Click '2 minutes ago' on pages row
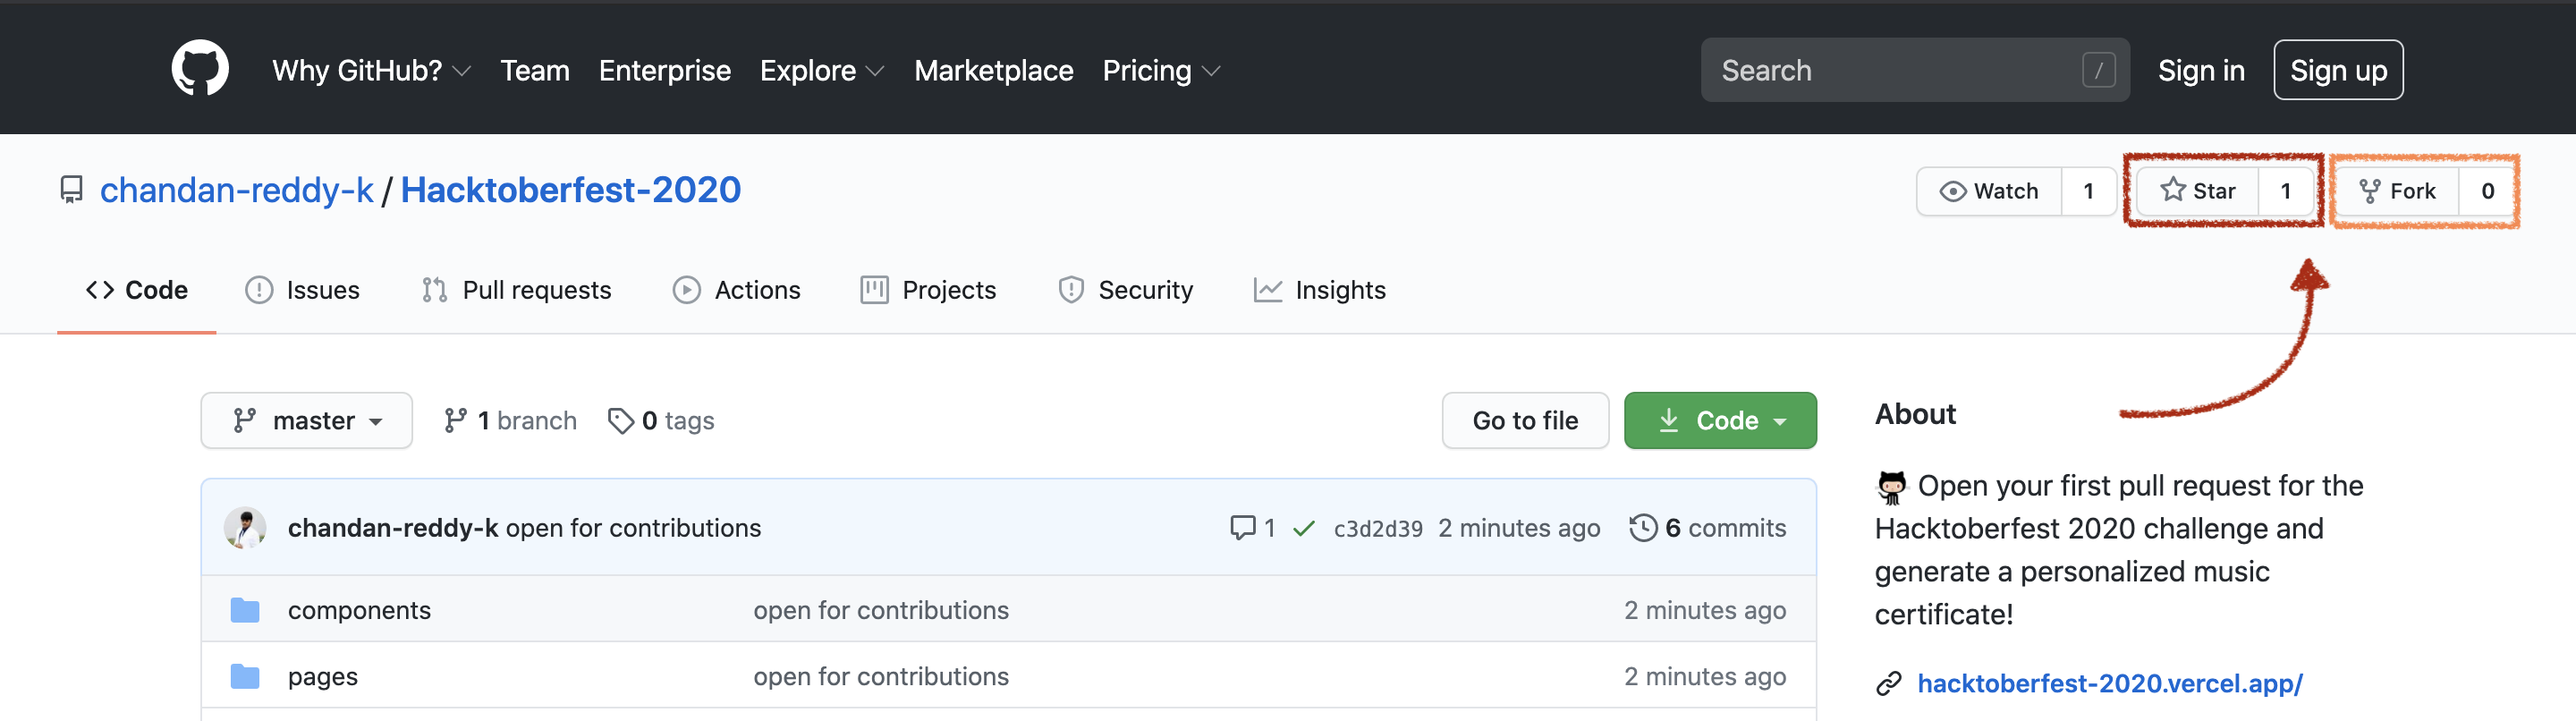Screen dimensions: 2576x721 [1705, 677]
